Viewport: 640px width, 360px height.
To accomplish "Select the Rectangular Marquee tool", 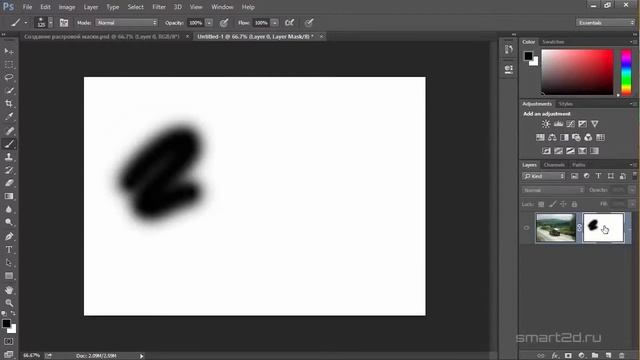I will click(9, 64).
